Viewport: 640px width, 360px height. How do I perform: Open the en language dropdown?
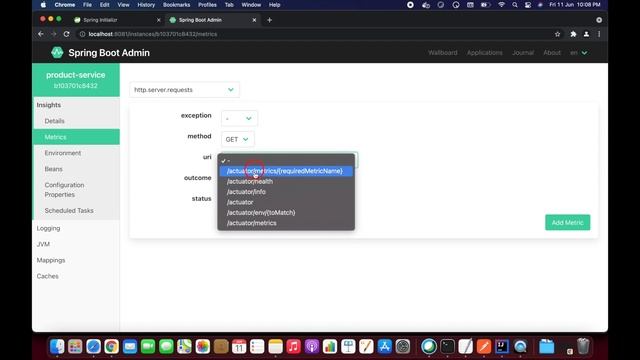(579, 53)
